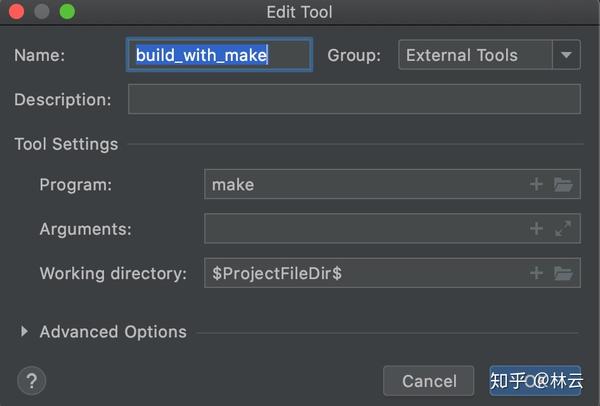Browse for working directory using folder icon
The height and width of the screenshot is (406, 600).
(563, 273)
